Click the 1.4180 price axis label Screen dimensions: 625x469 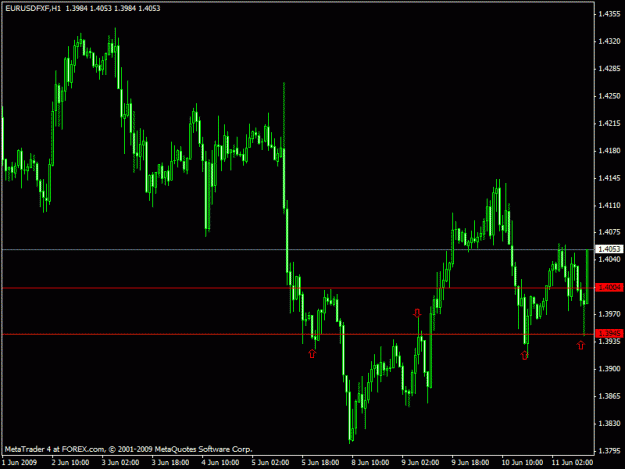(609, 150)
